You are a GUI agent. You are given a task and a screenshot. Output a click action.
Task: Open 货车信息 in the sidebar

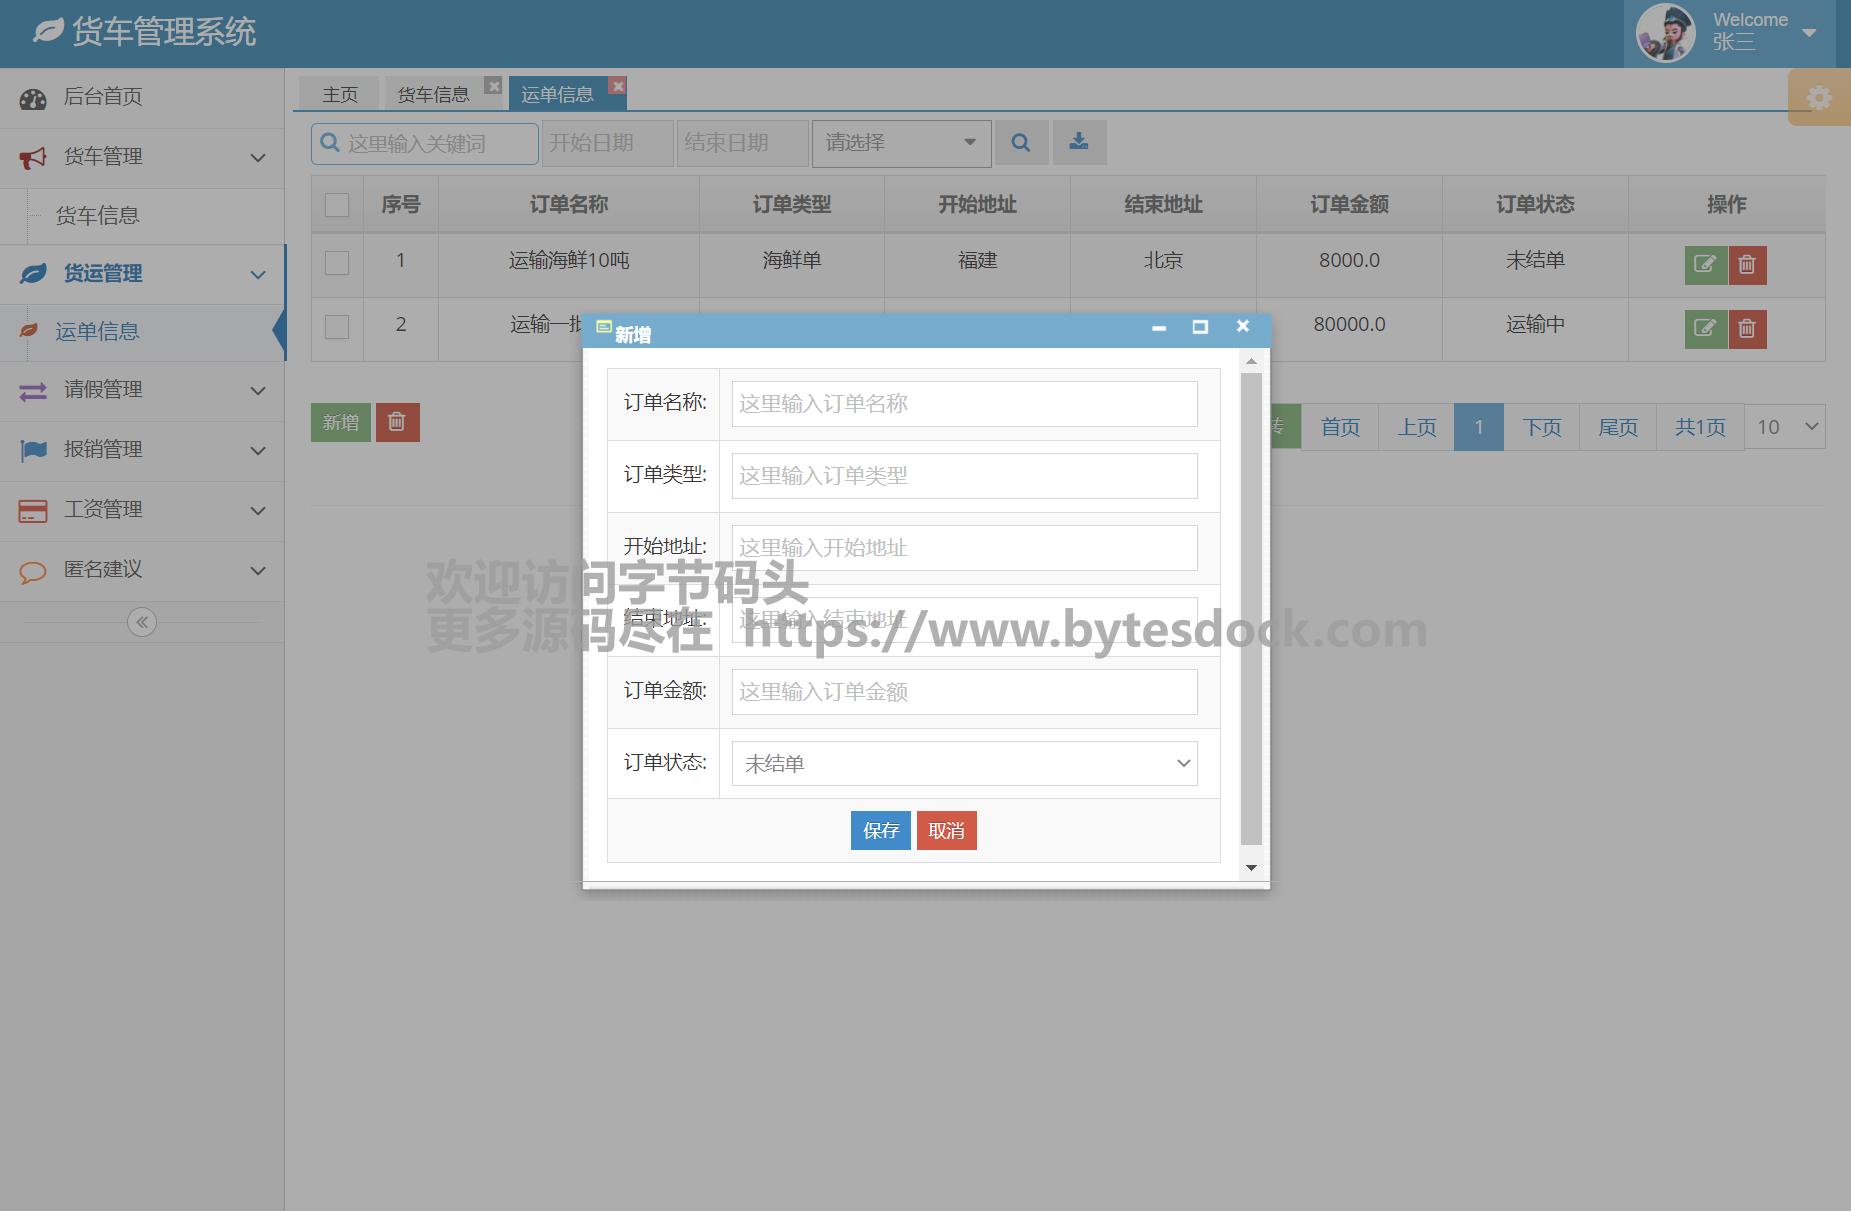tap(98, 216)
